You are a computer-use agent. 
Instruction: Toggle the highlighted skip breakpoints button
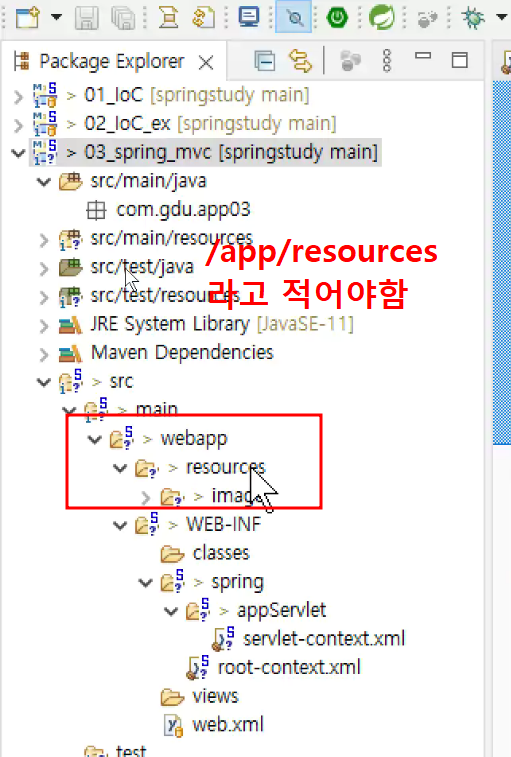tap(294, 17)
